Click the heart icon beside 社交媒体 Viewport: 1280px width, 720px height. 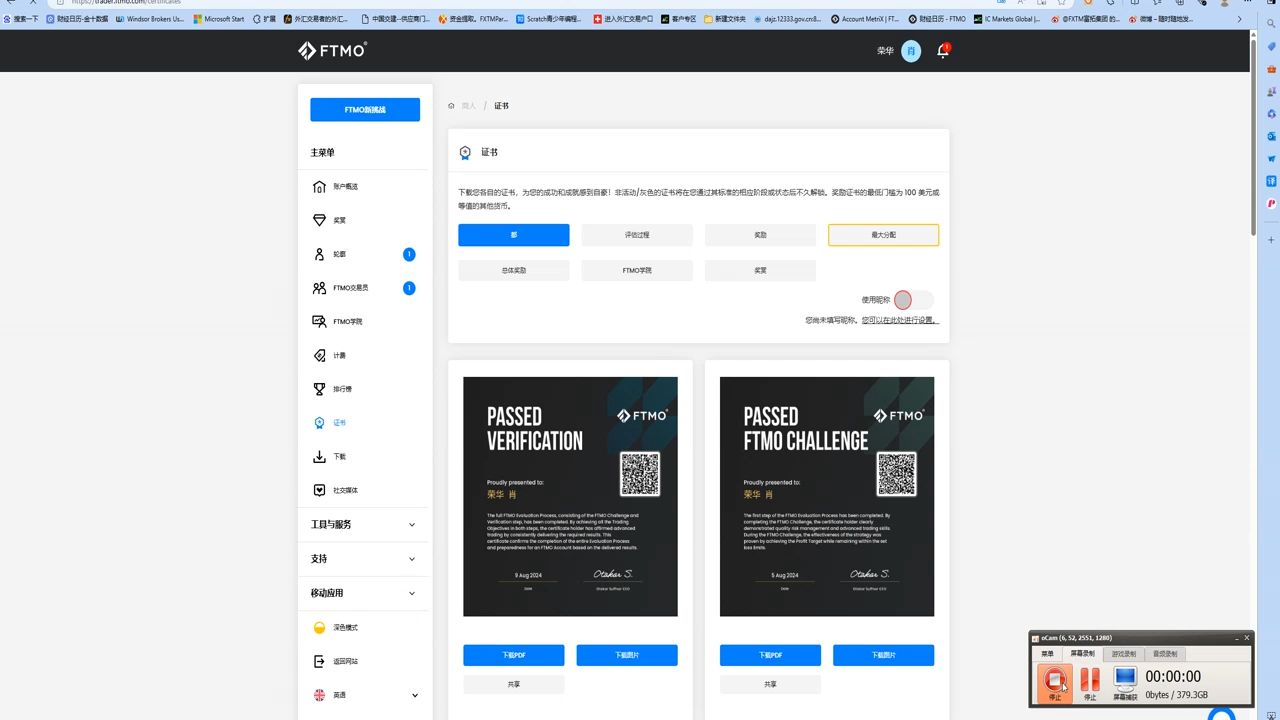319,490
